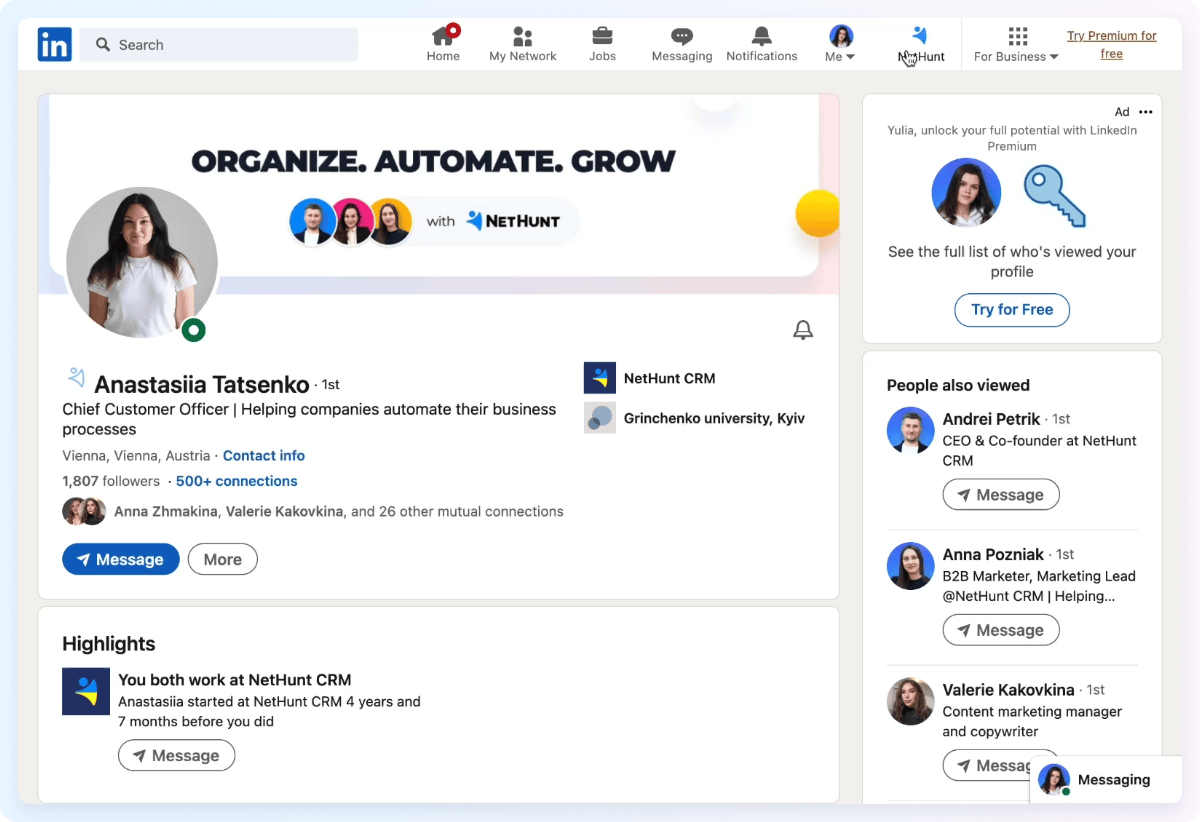The image size is (1200, 822).
Task: Open Grinchenko university, Kyiv link
Action: click(714, 418)
